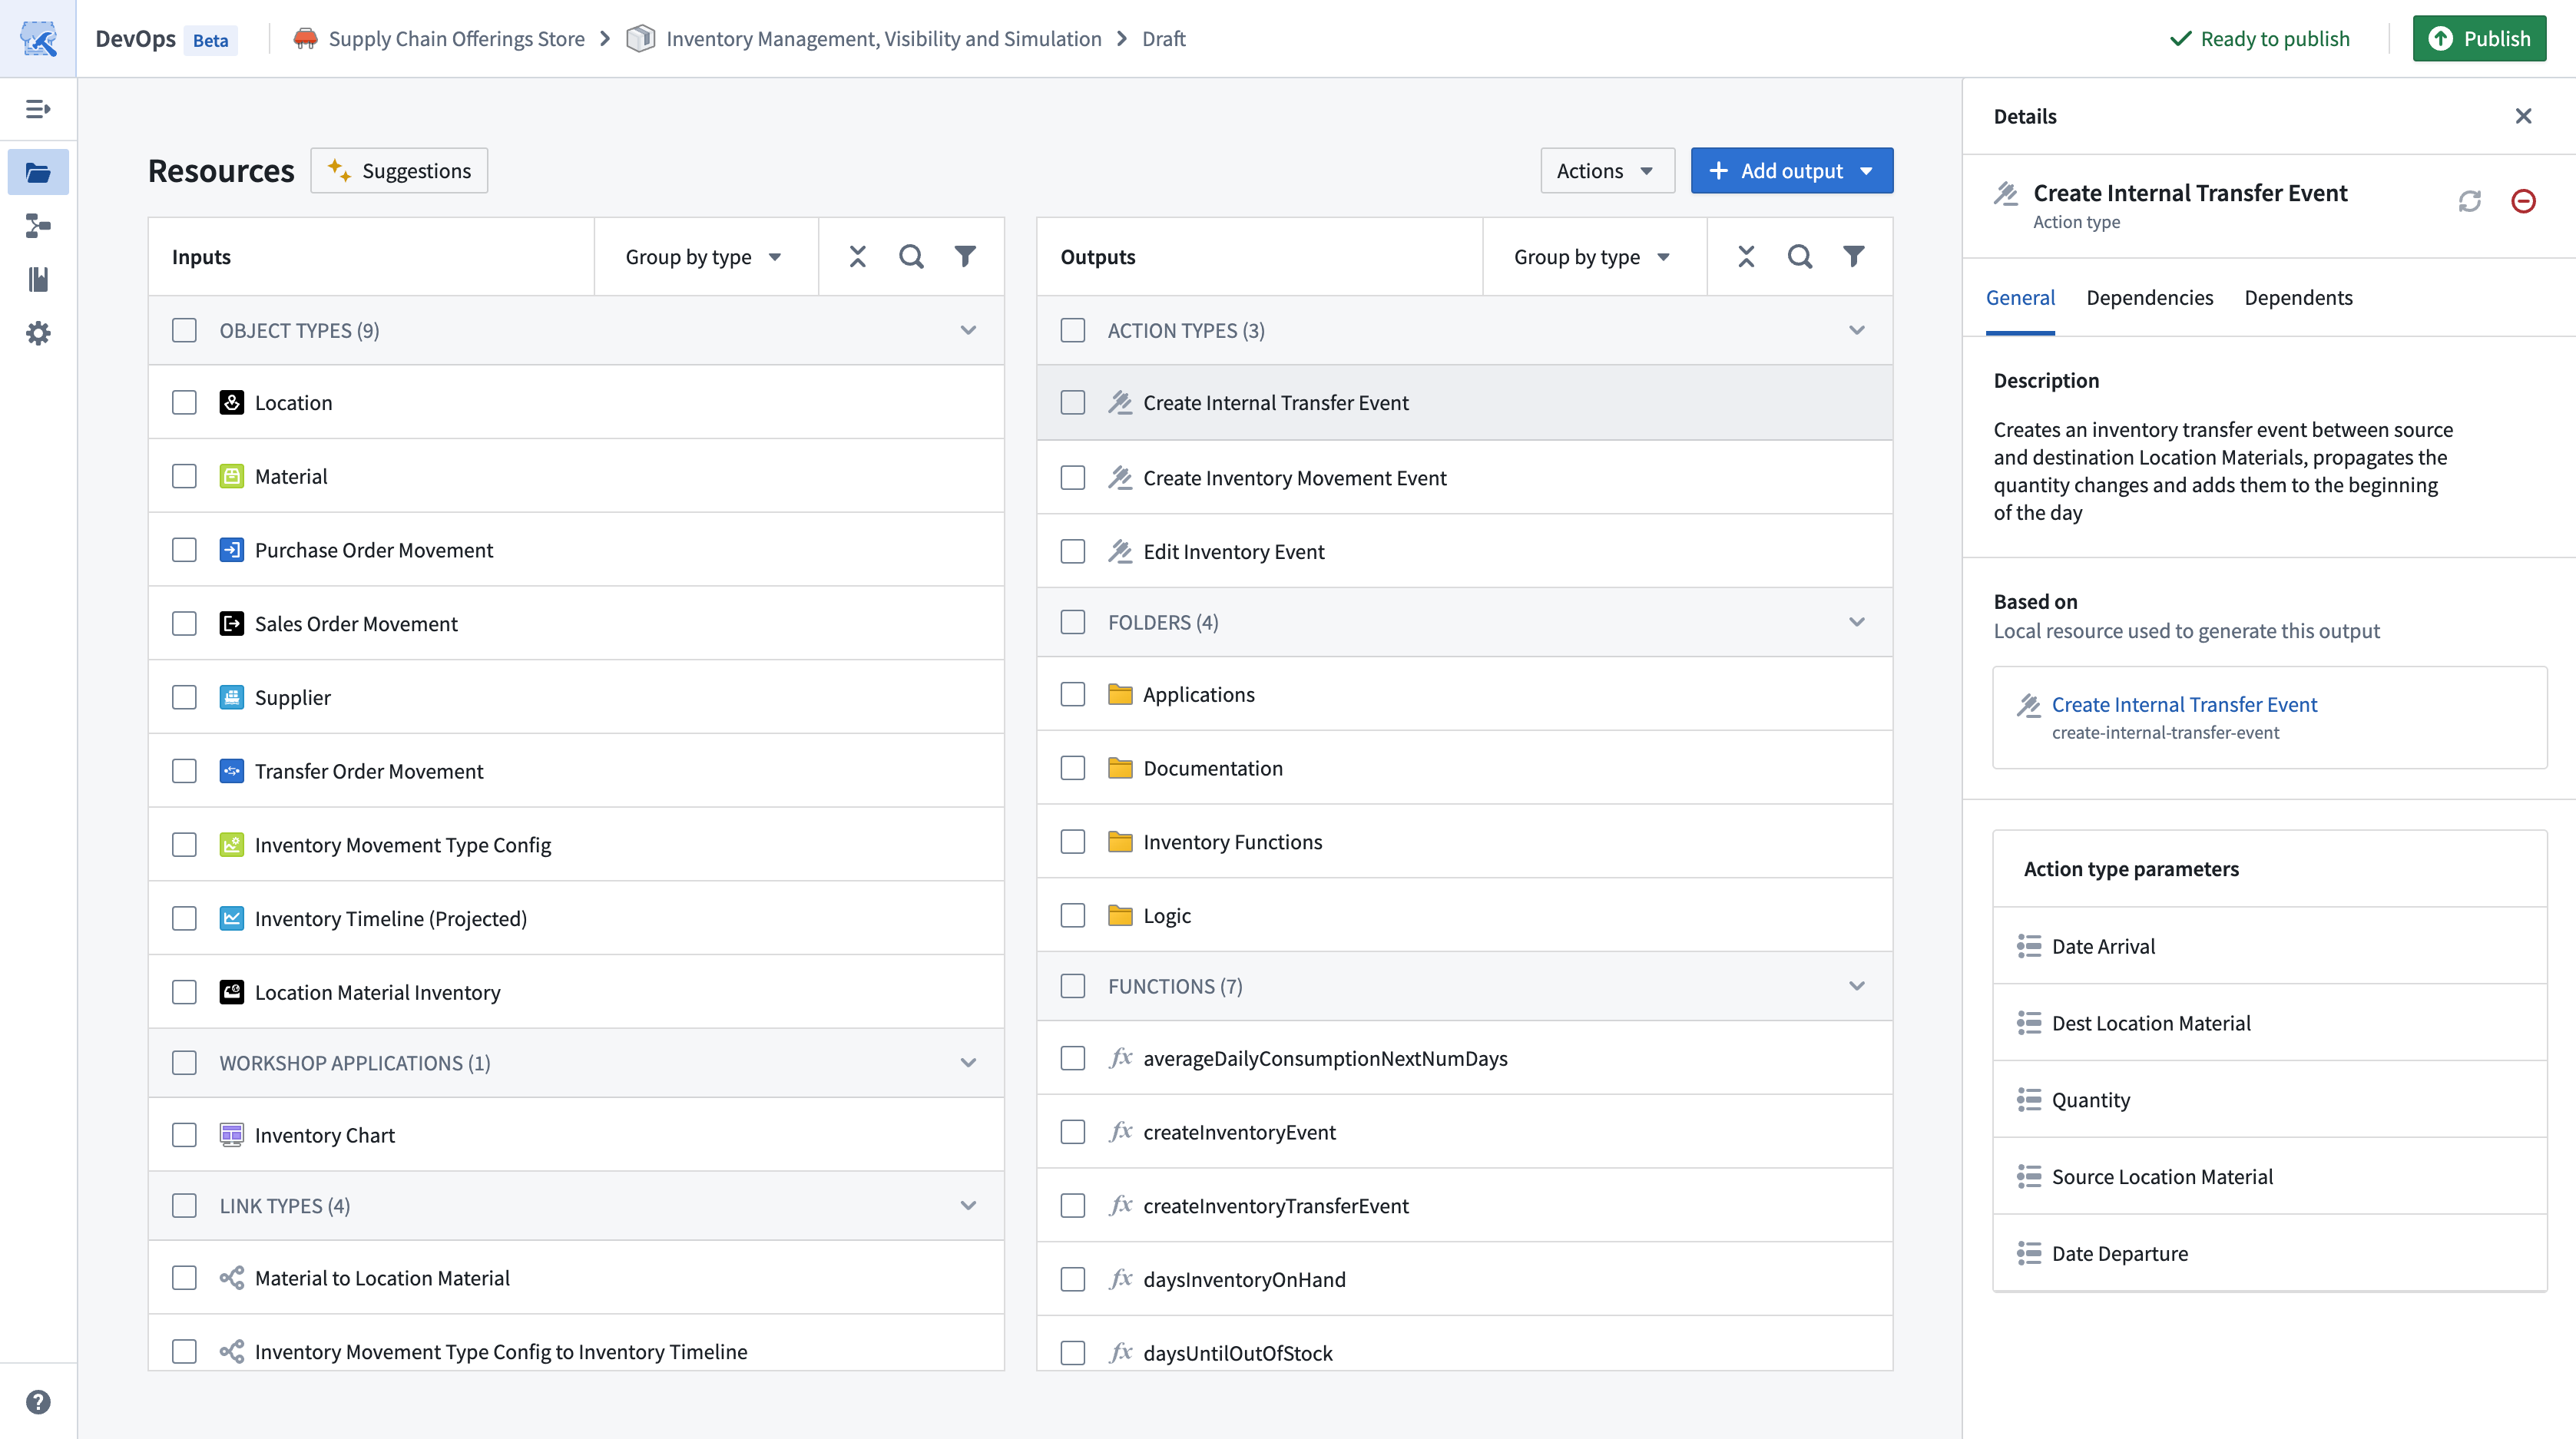Click the red remove icon in Details
Viewport: 2576px width, 1439px height.
pos(2522,201)
